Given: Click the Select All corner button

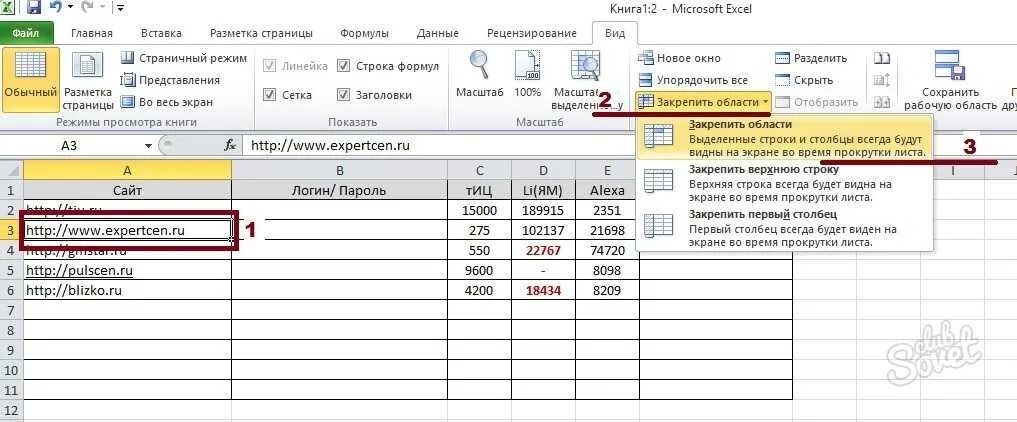Looking at the screenshot, I should point(12,170).
